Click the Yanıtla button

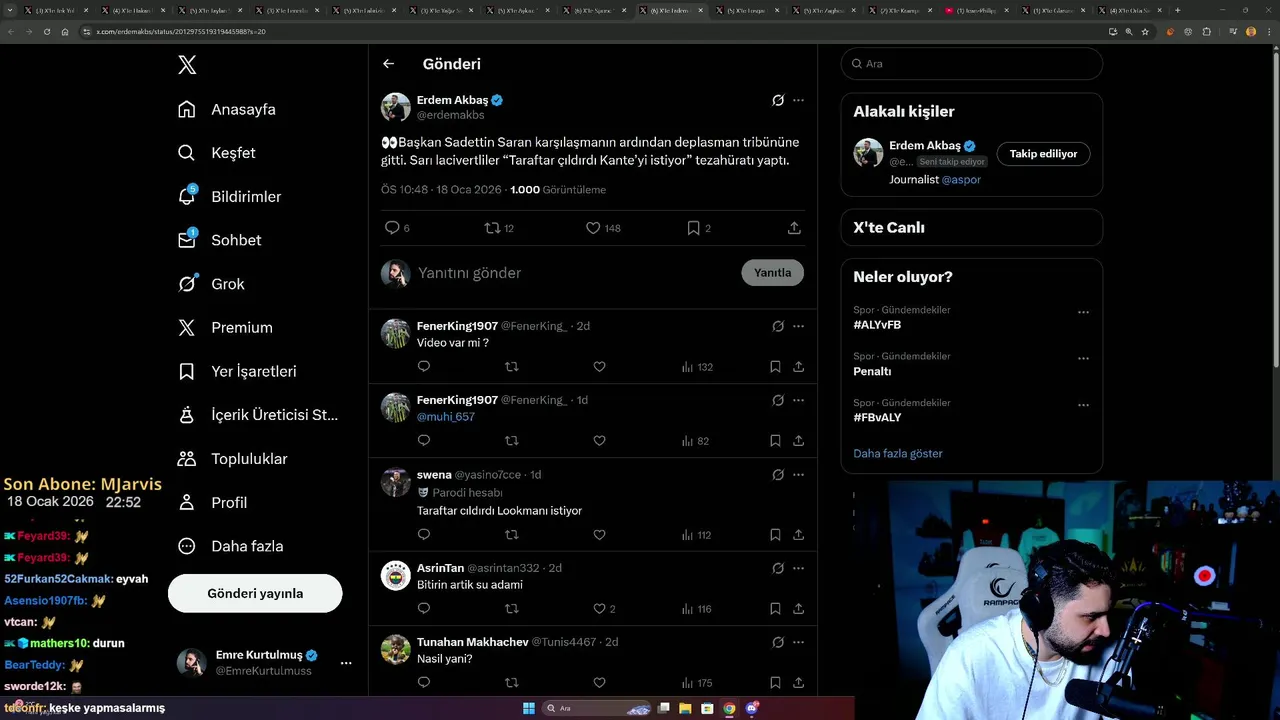click(772, 273)
